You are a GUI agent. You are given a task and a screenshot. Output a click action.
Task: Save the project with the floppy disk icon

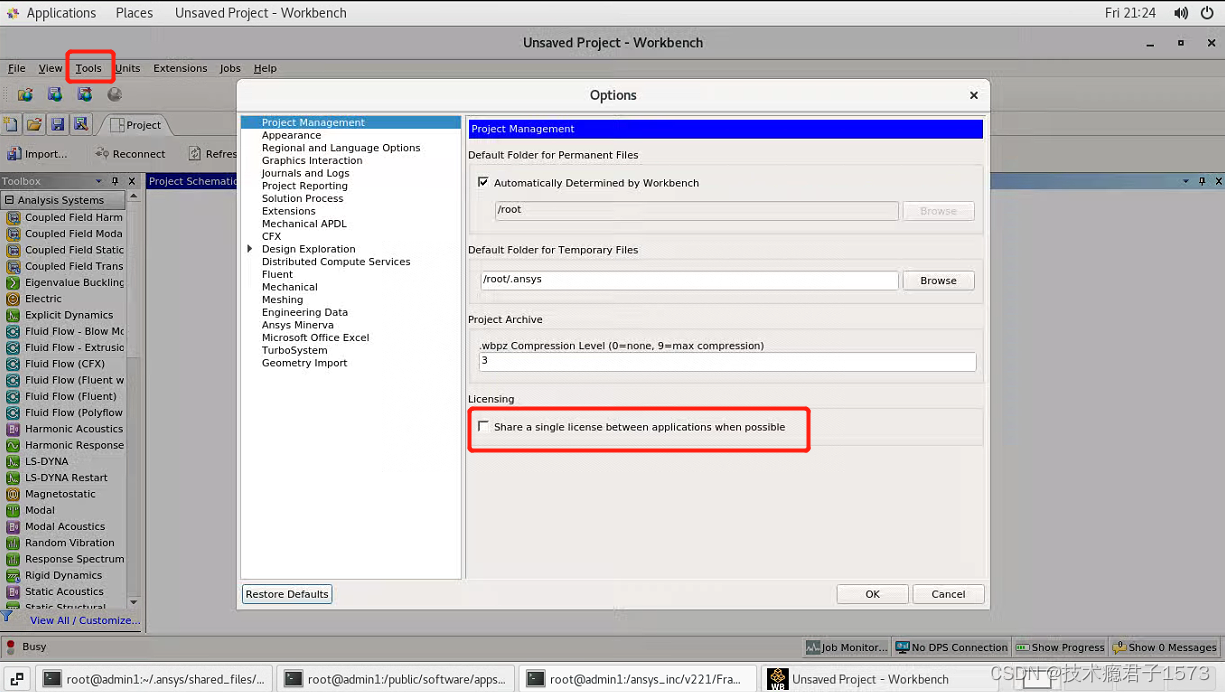coord(57,124)
